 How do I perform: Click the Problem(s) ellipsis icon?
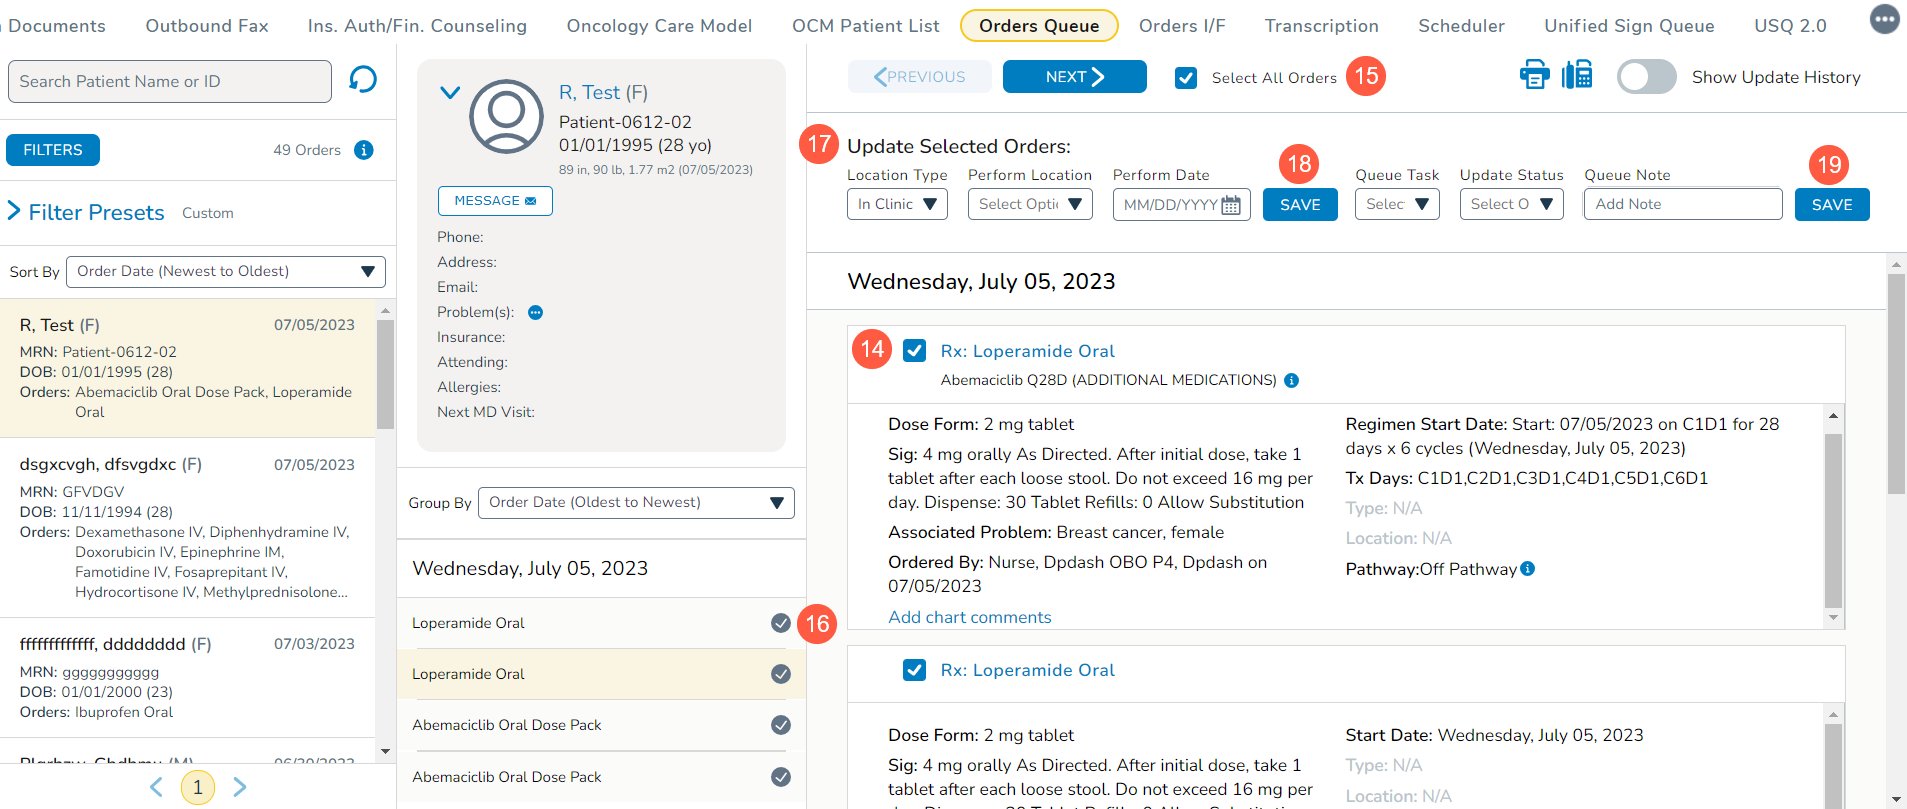tap(536, 313)
